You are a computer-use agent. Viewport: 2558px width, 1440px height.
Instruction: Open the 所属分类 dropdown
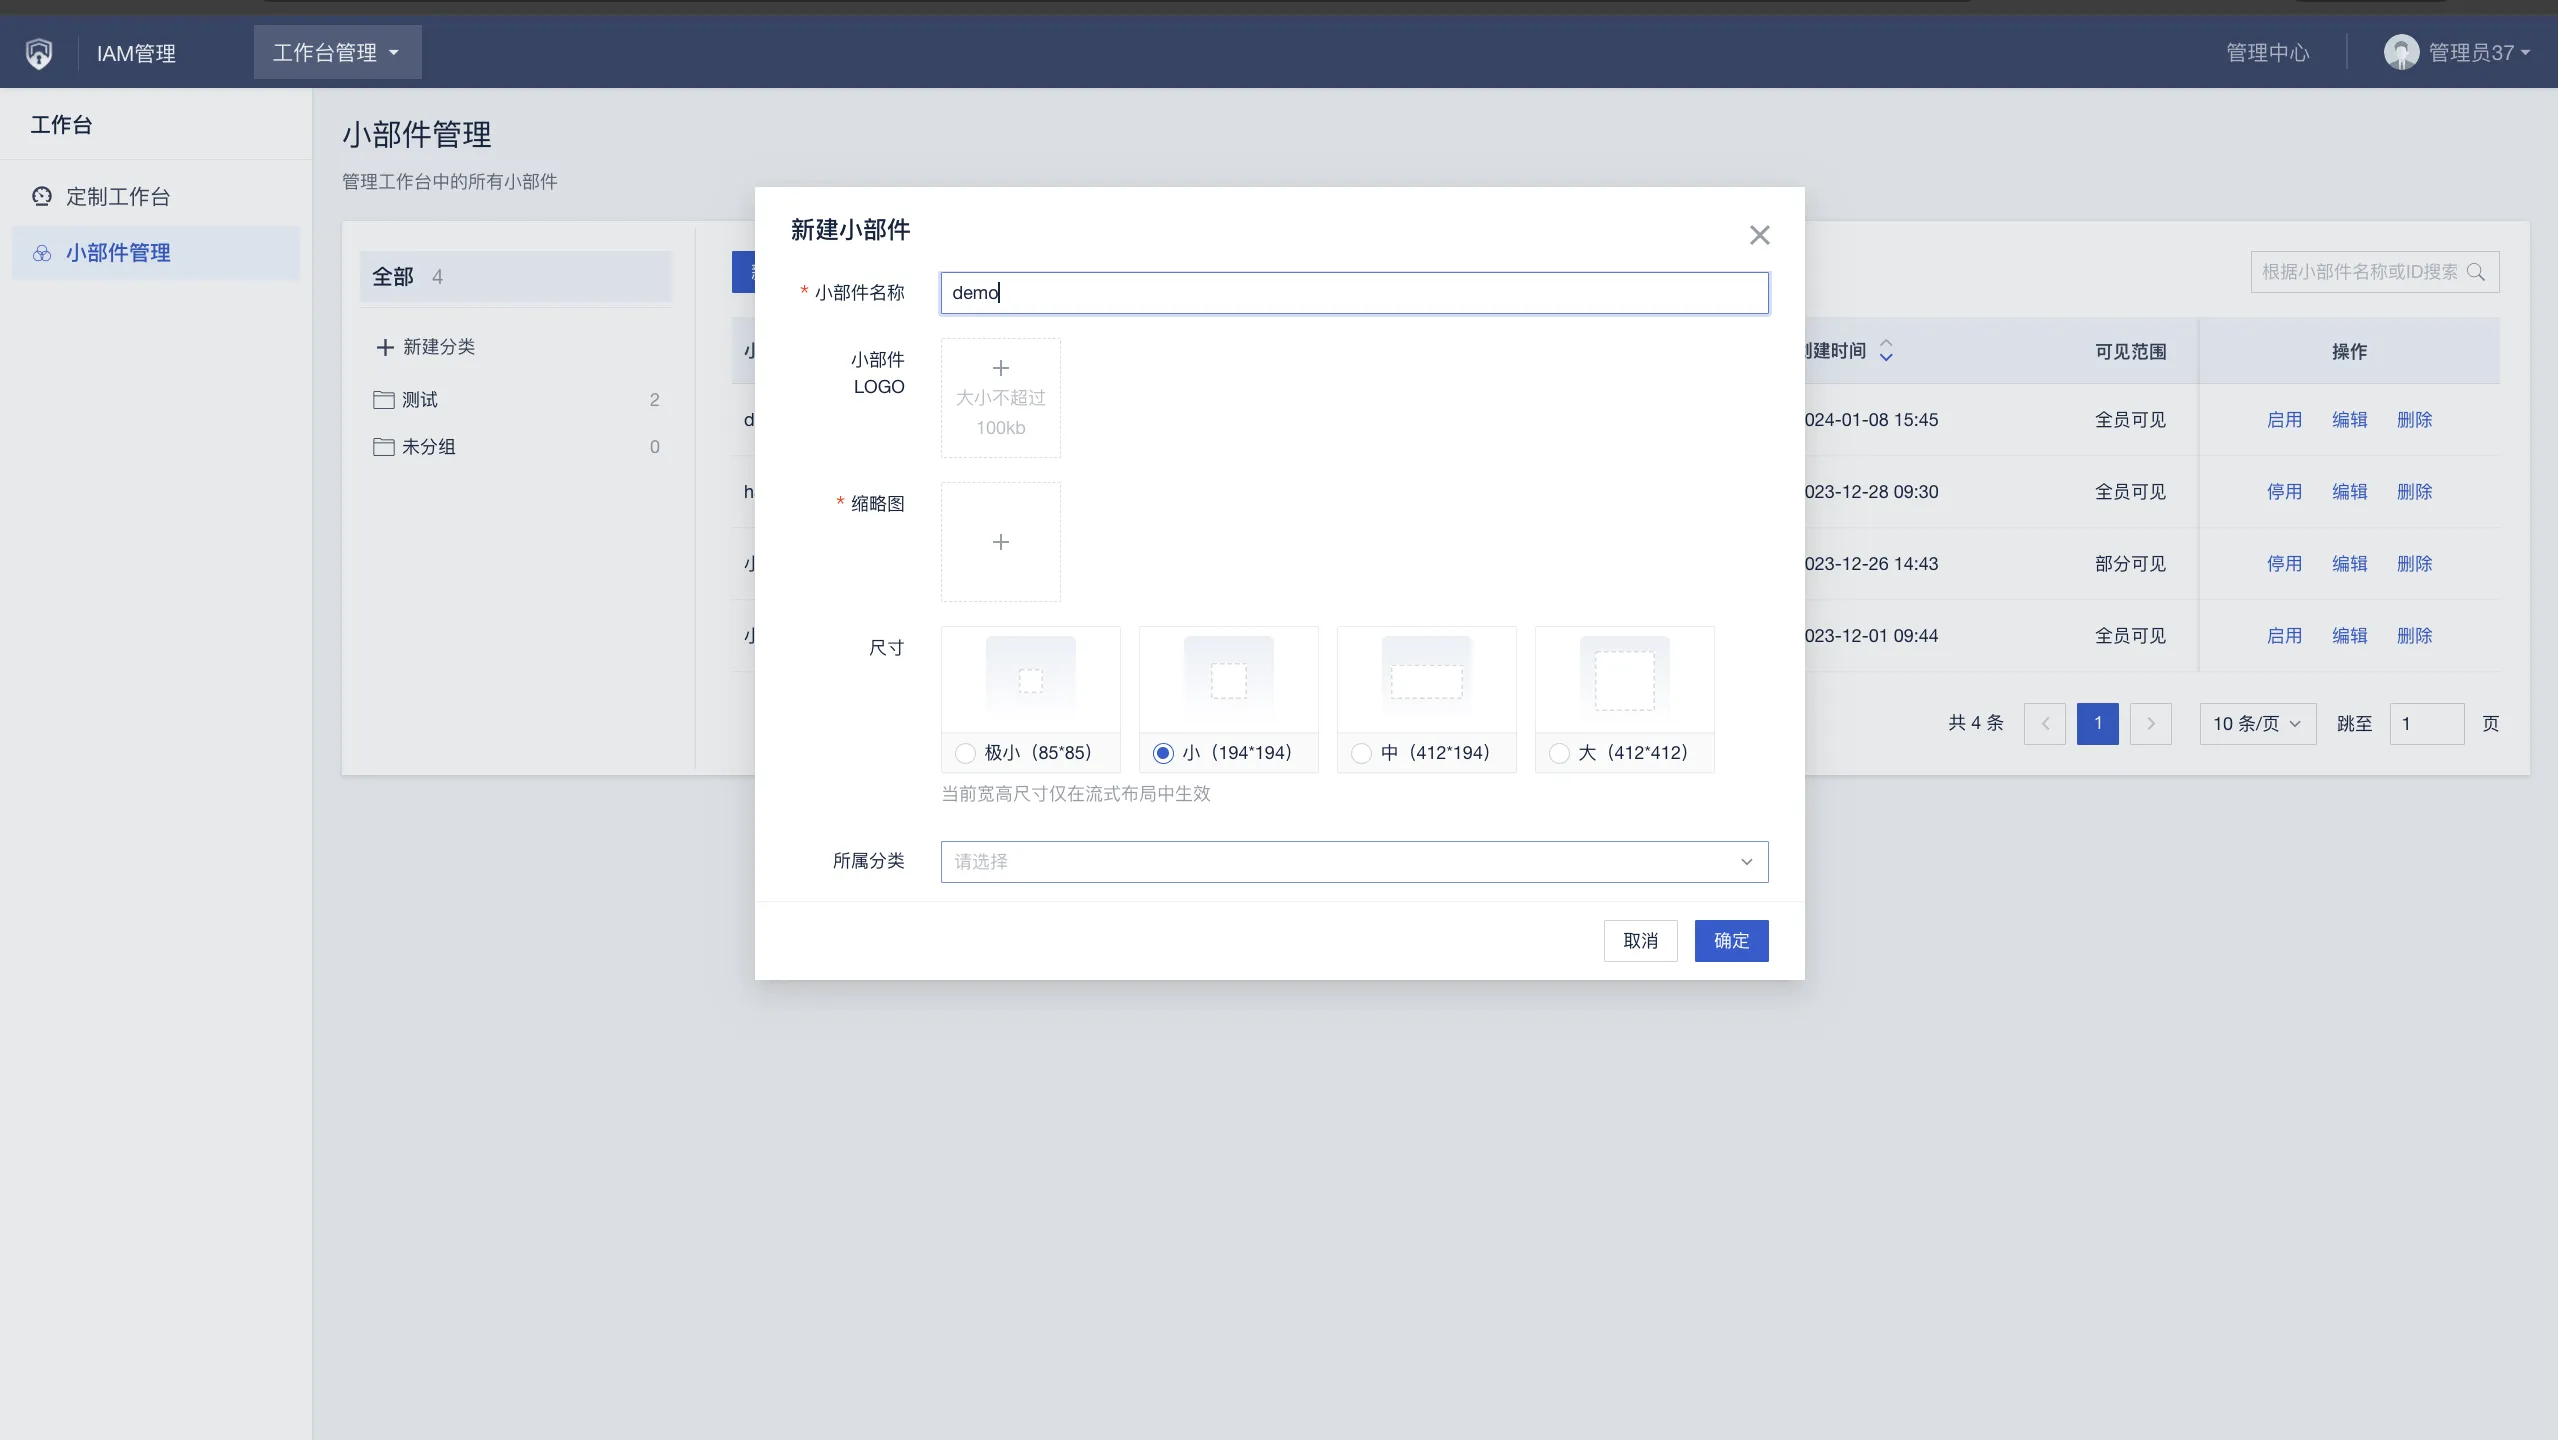[1354, 862]
